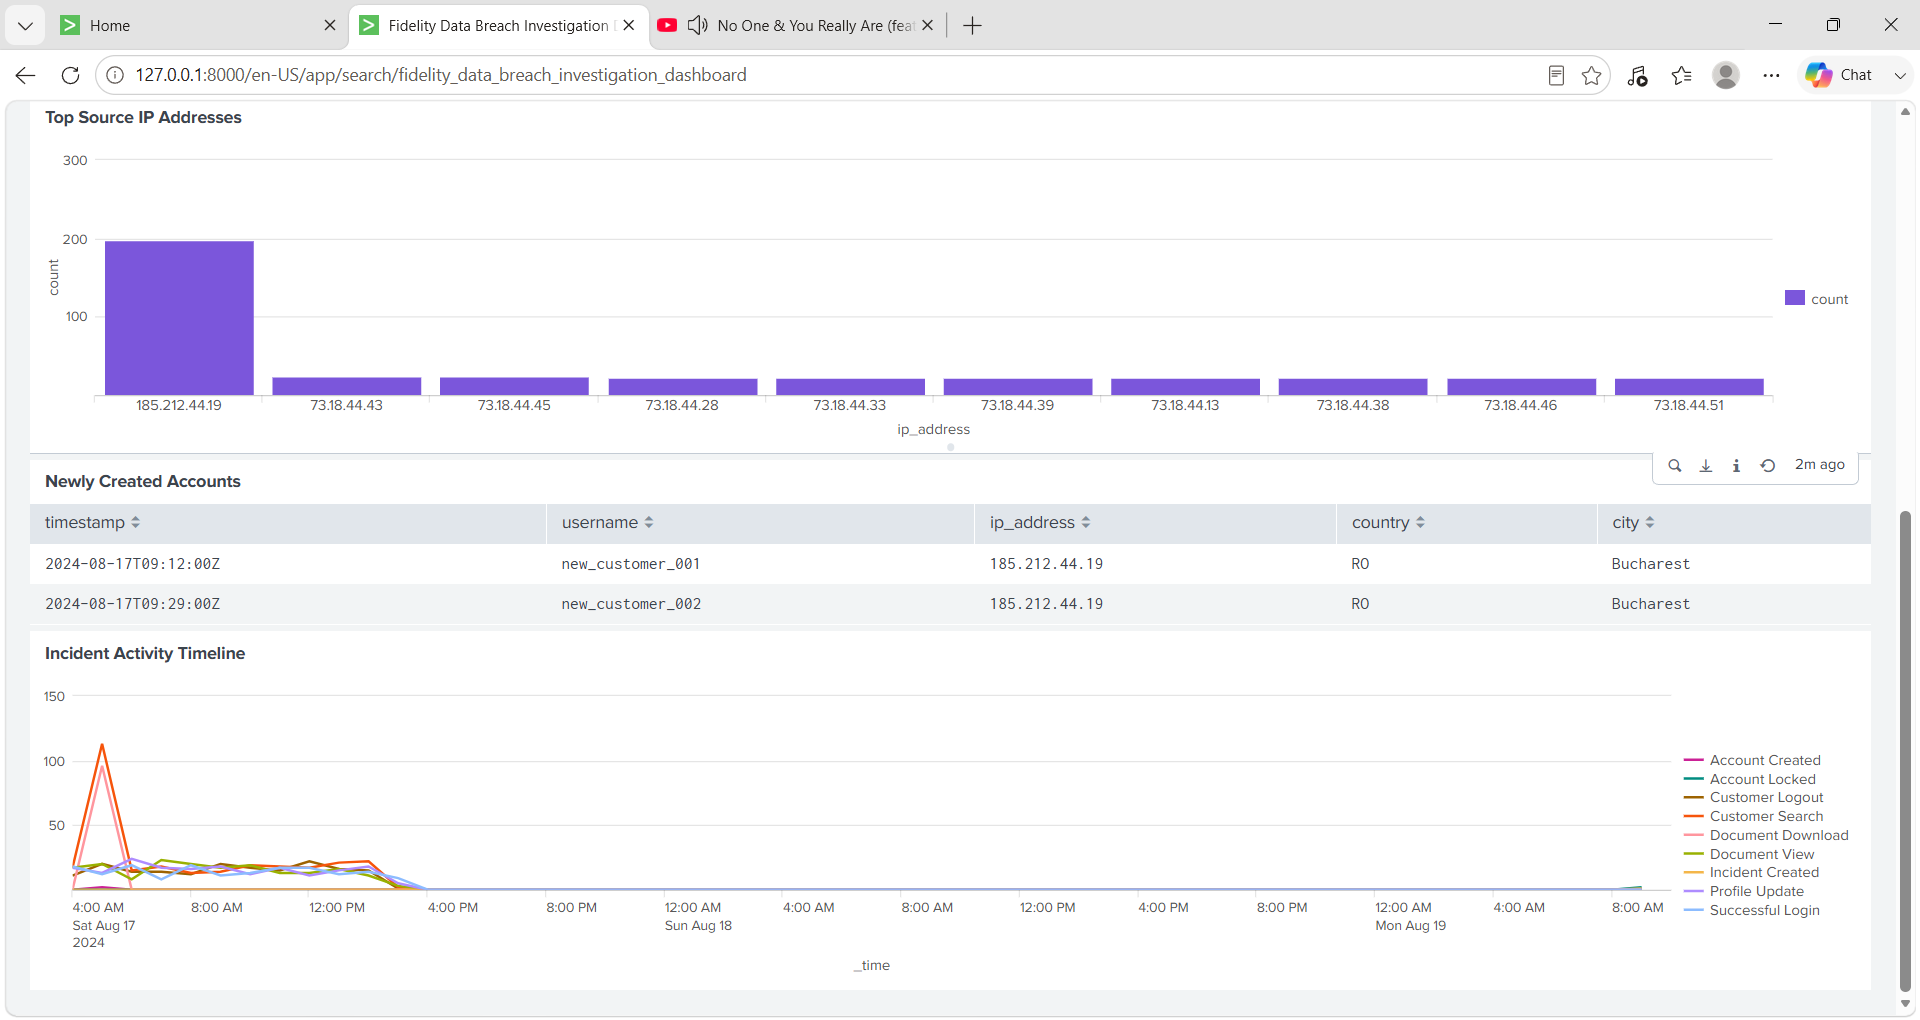Add this page to favorites star
The width and height of the screenshot is (1920, 1020).
click(1592, 75)
